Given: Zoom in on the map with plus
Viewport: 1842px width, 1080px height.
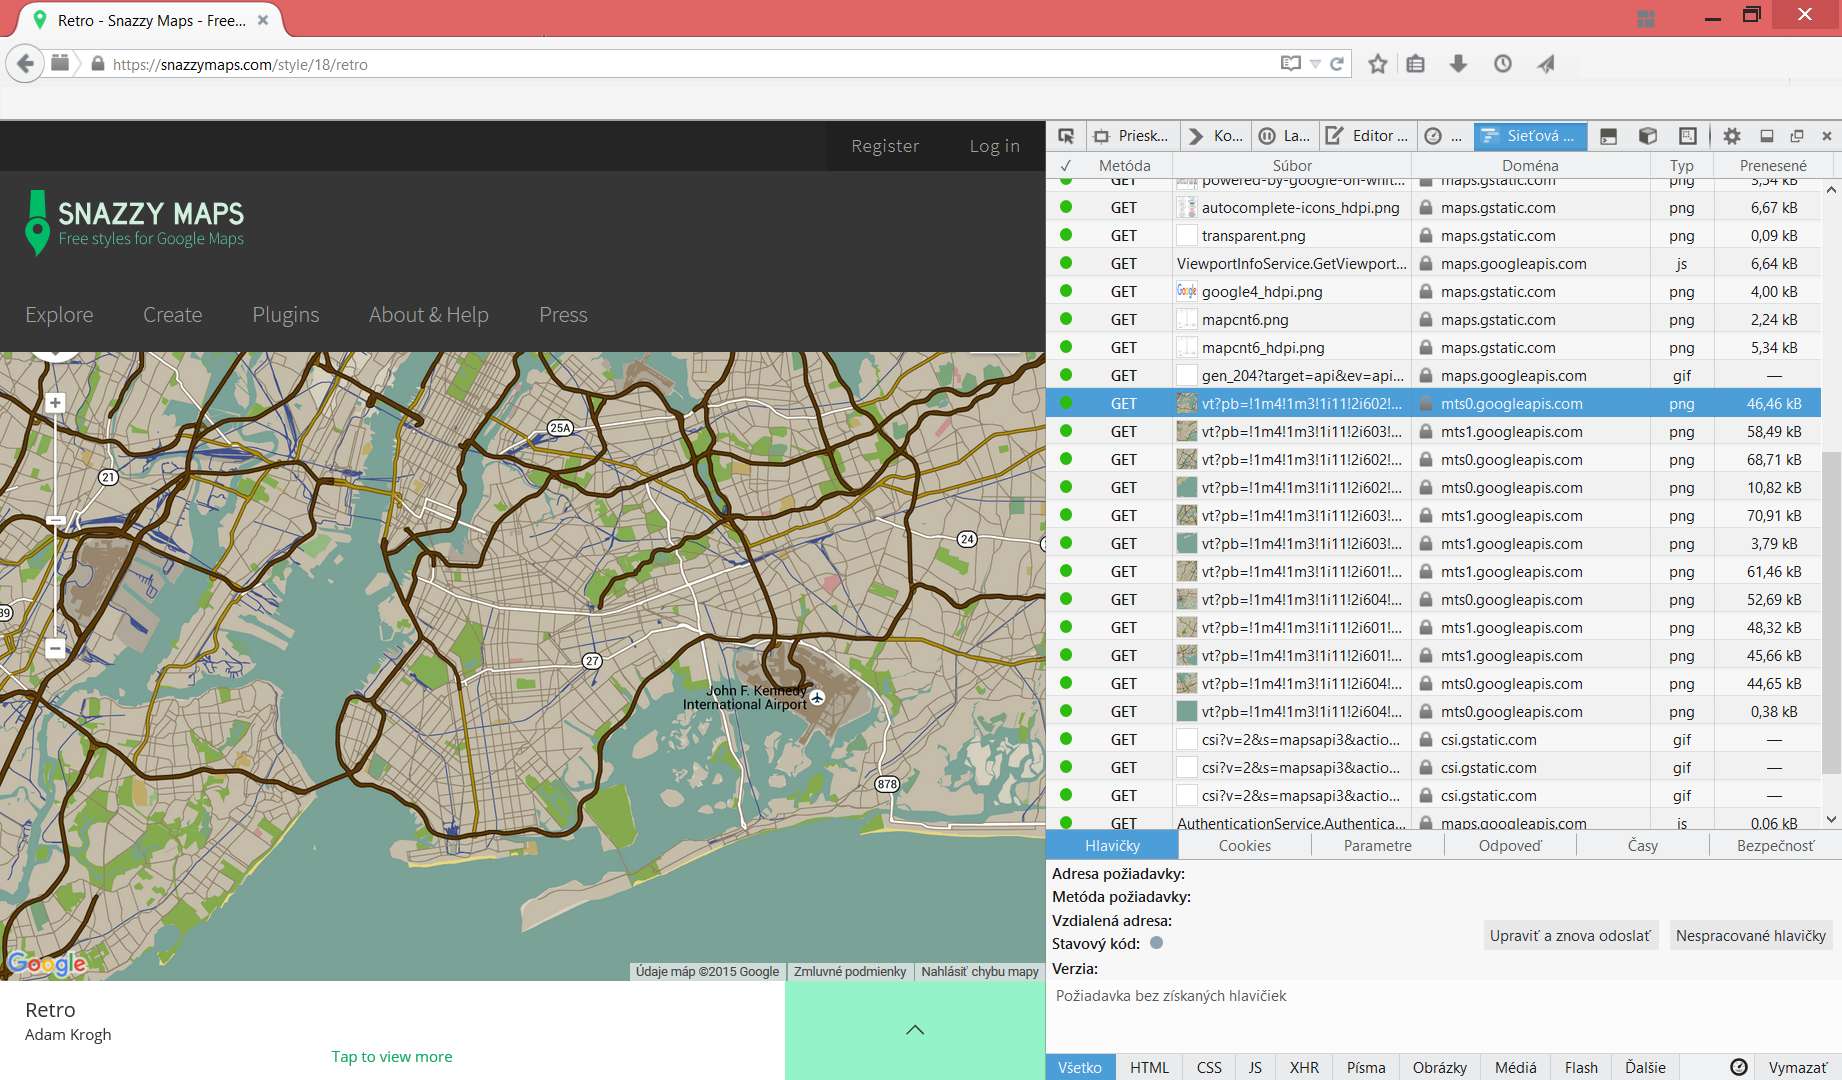Looking at the screenshot, I should [55, 403].
